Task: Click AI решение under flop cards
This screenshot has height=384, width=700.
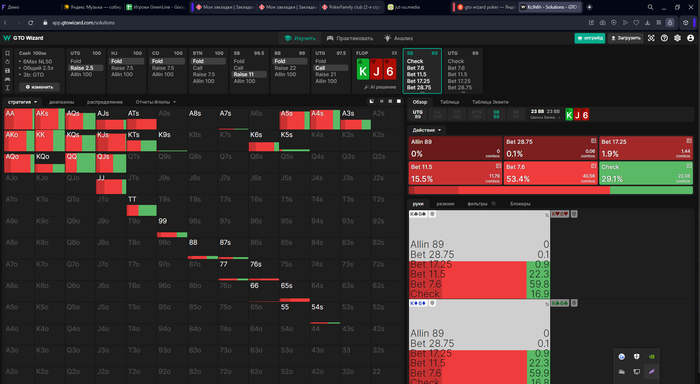Action: pos(380,87)
